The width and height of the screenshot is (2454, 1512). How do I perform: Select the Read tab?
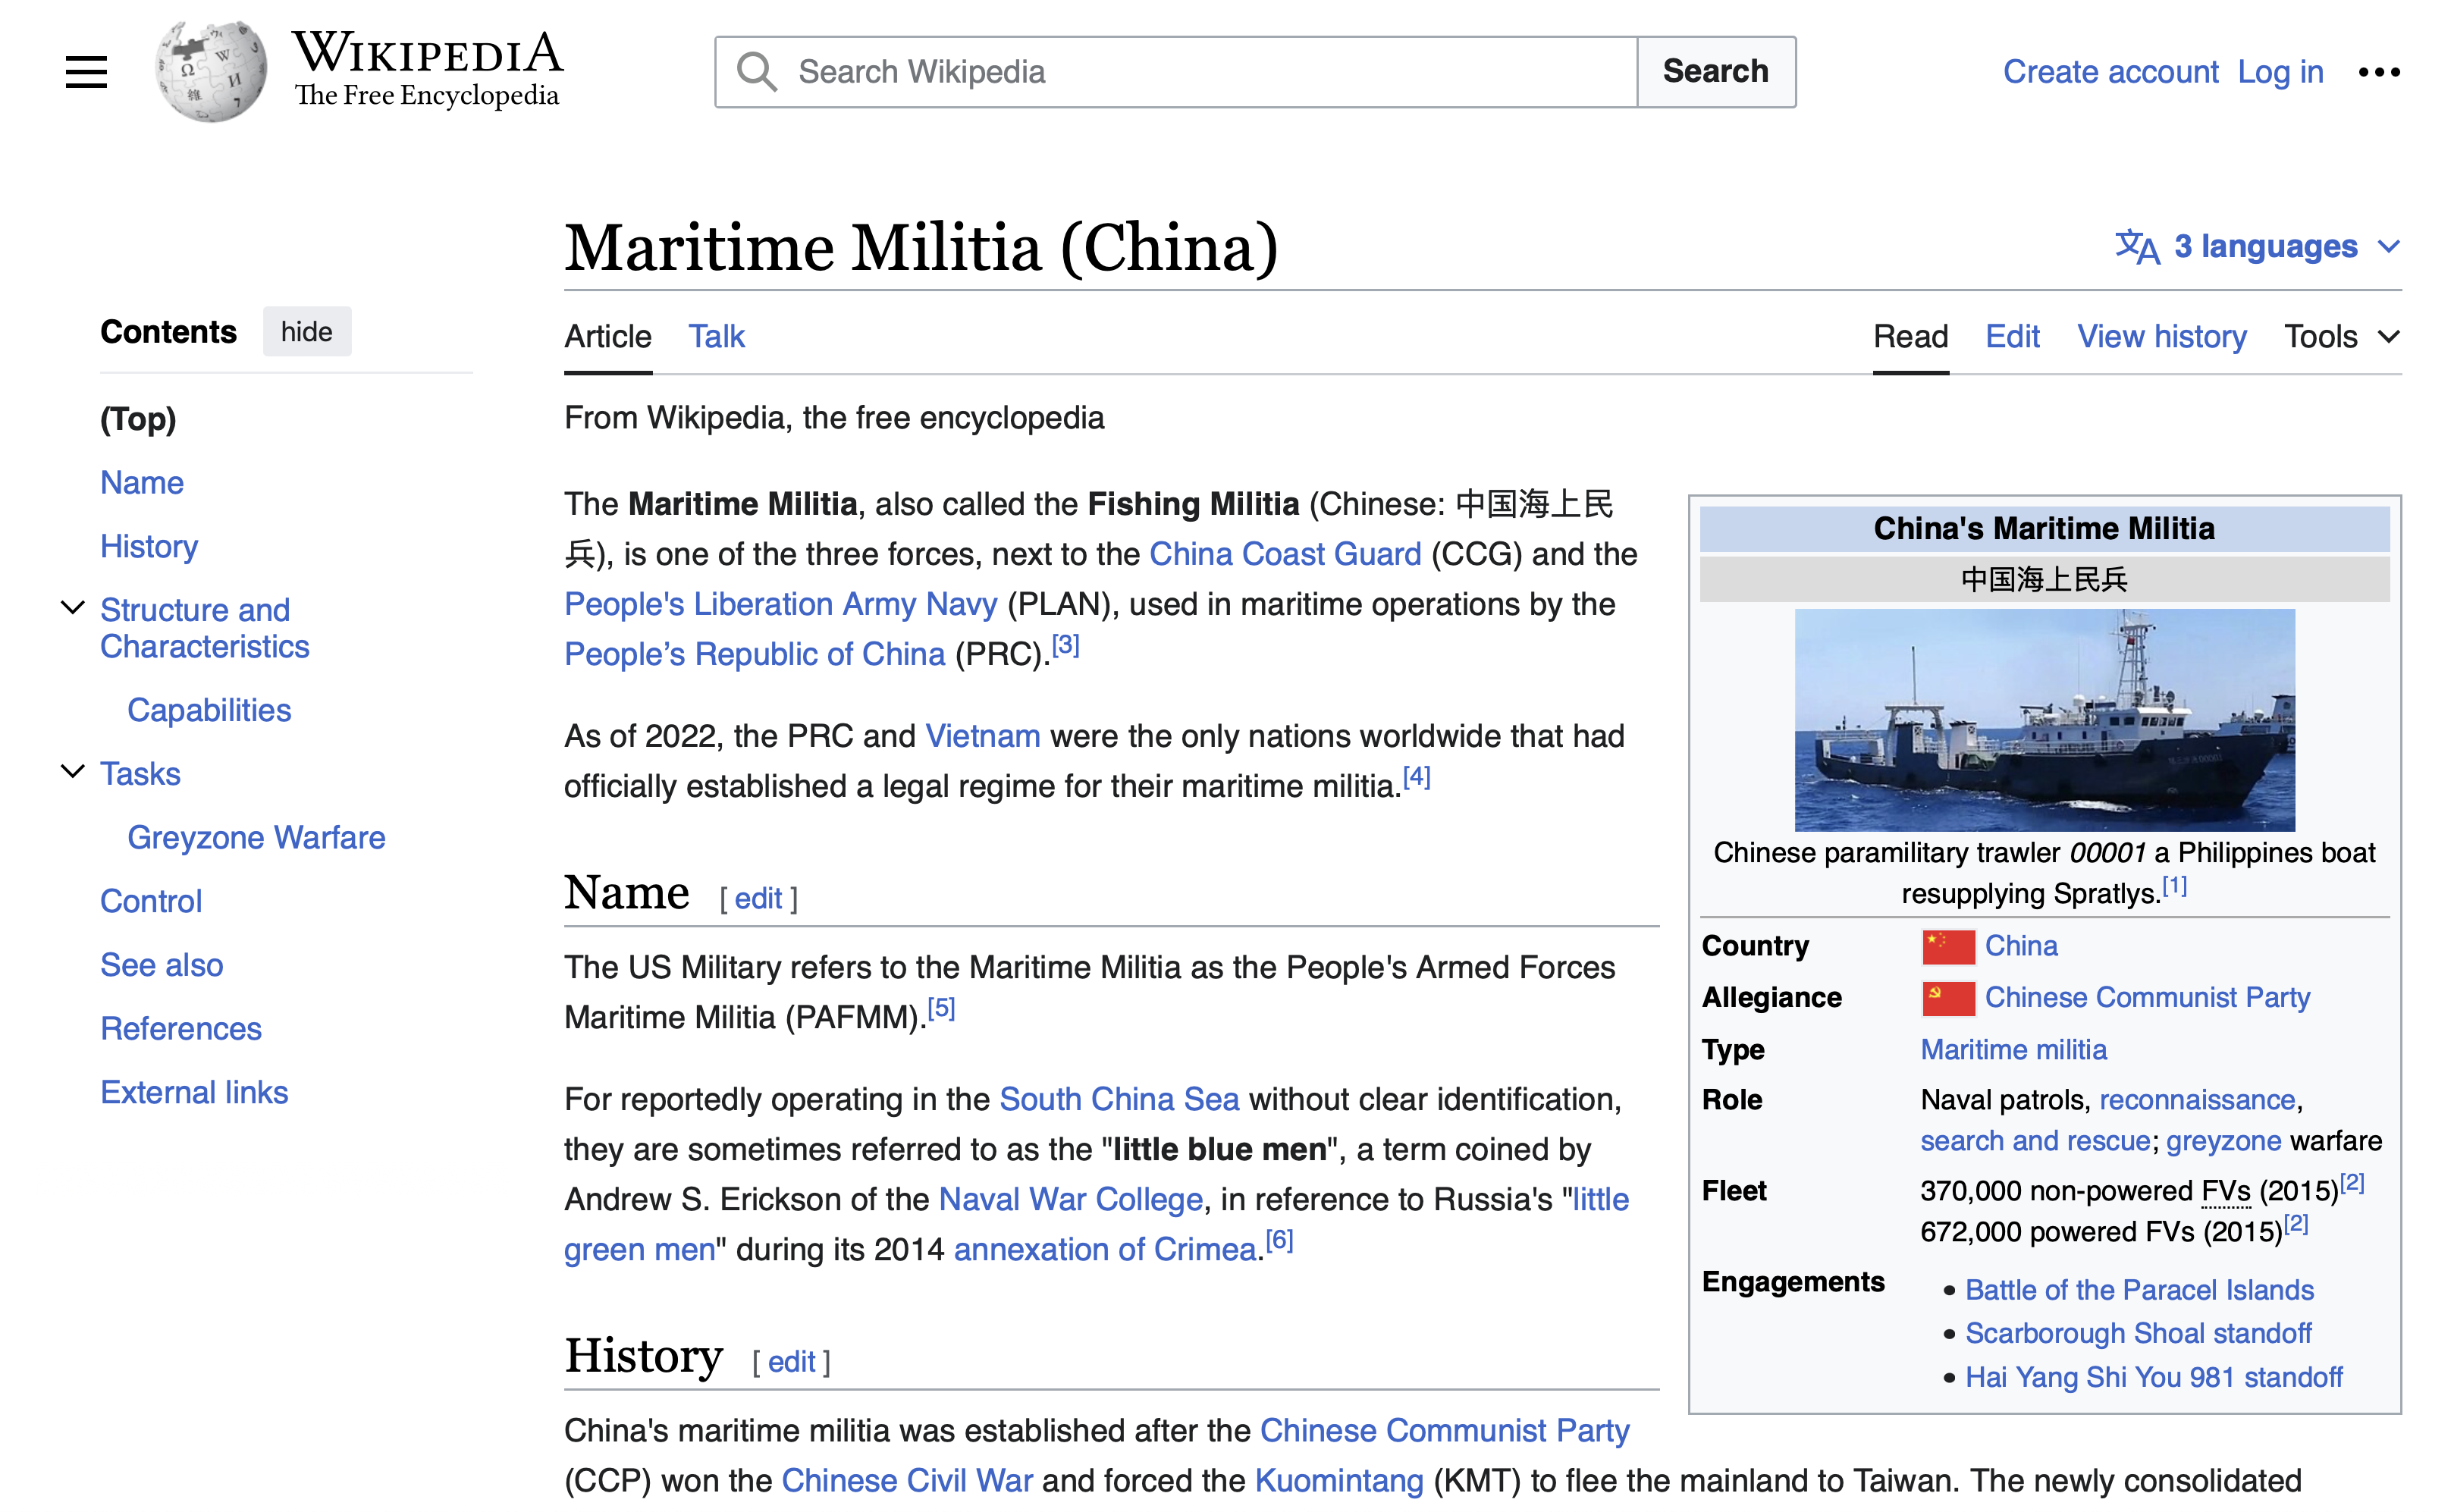1910,336
